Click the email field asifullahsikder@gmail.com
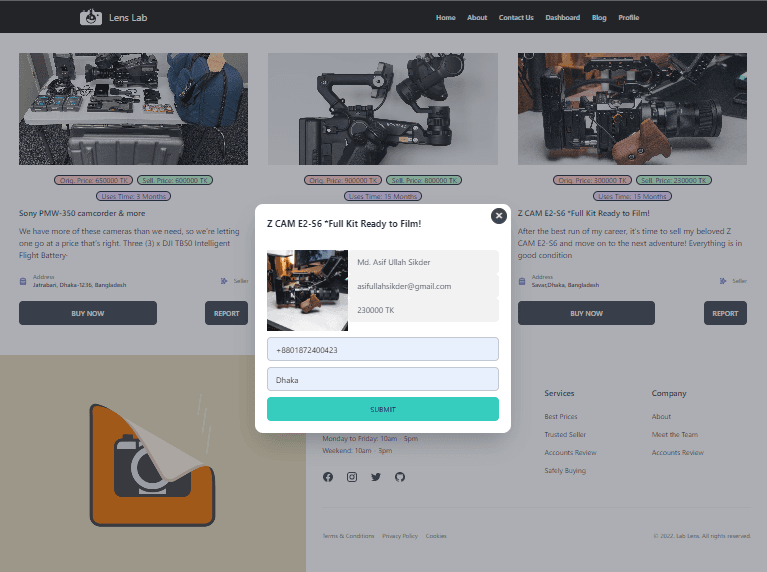 pos(424,286)
